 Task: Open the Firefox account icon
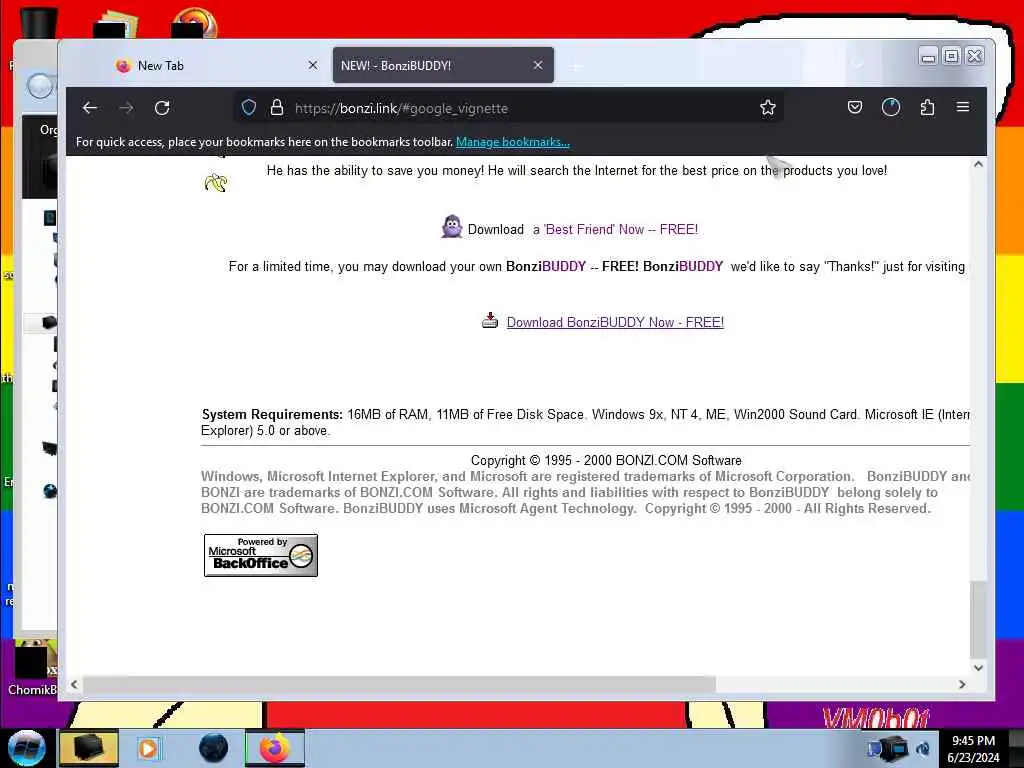click(891, 107)
